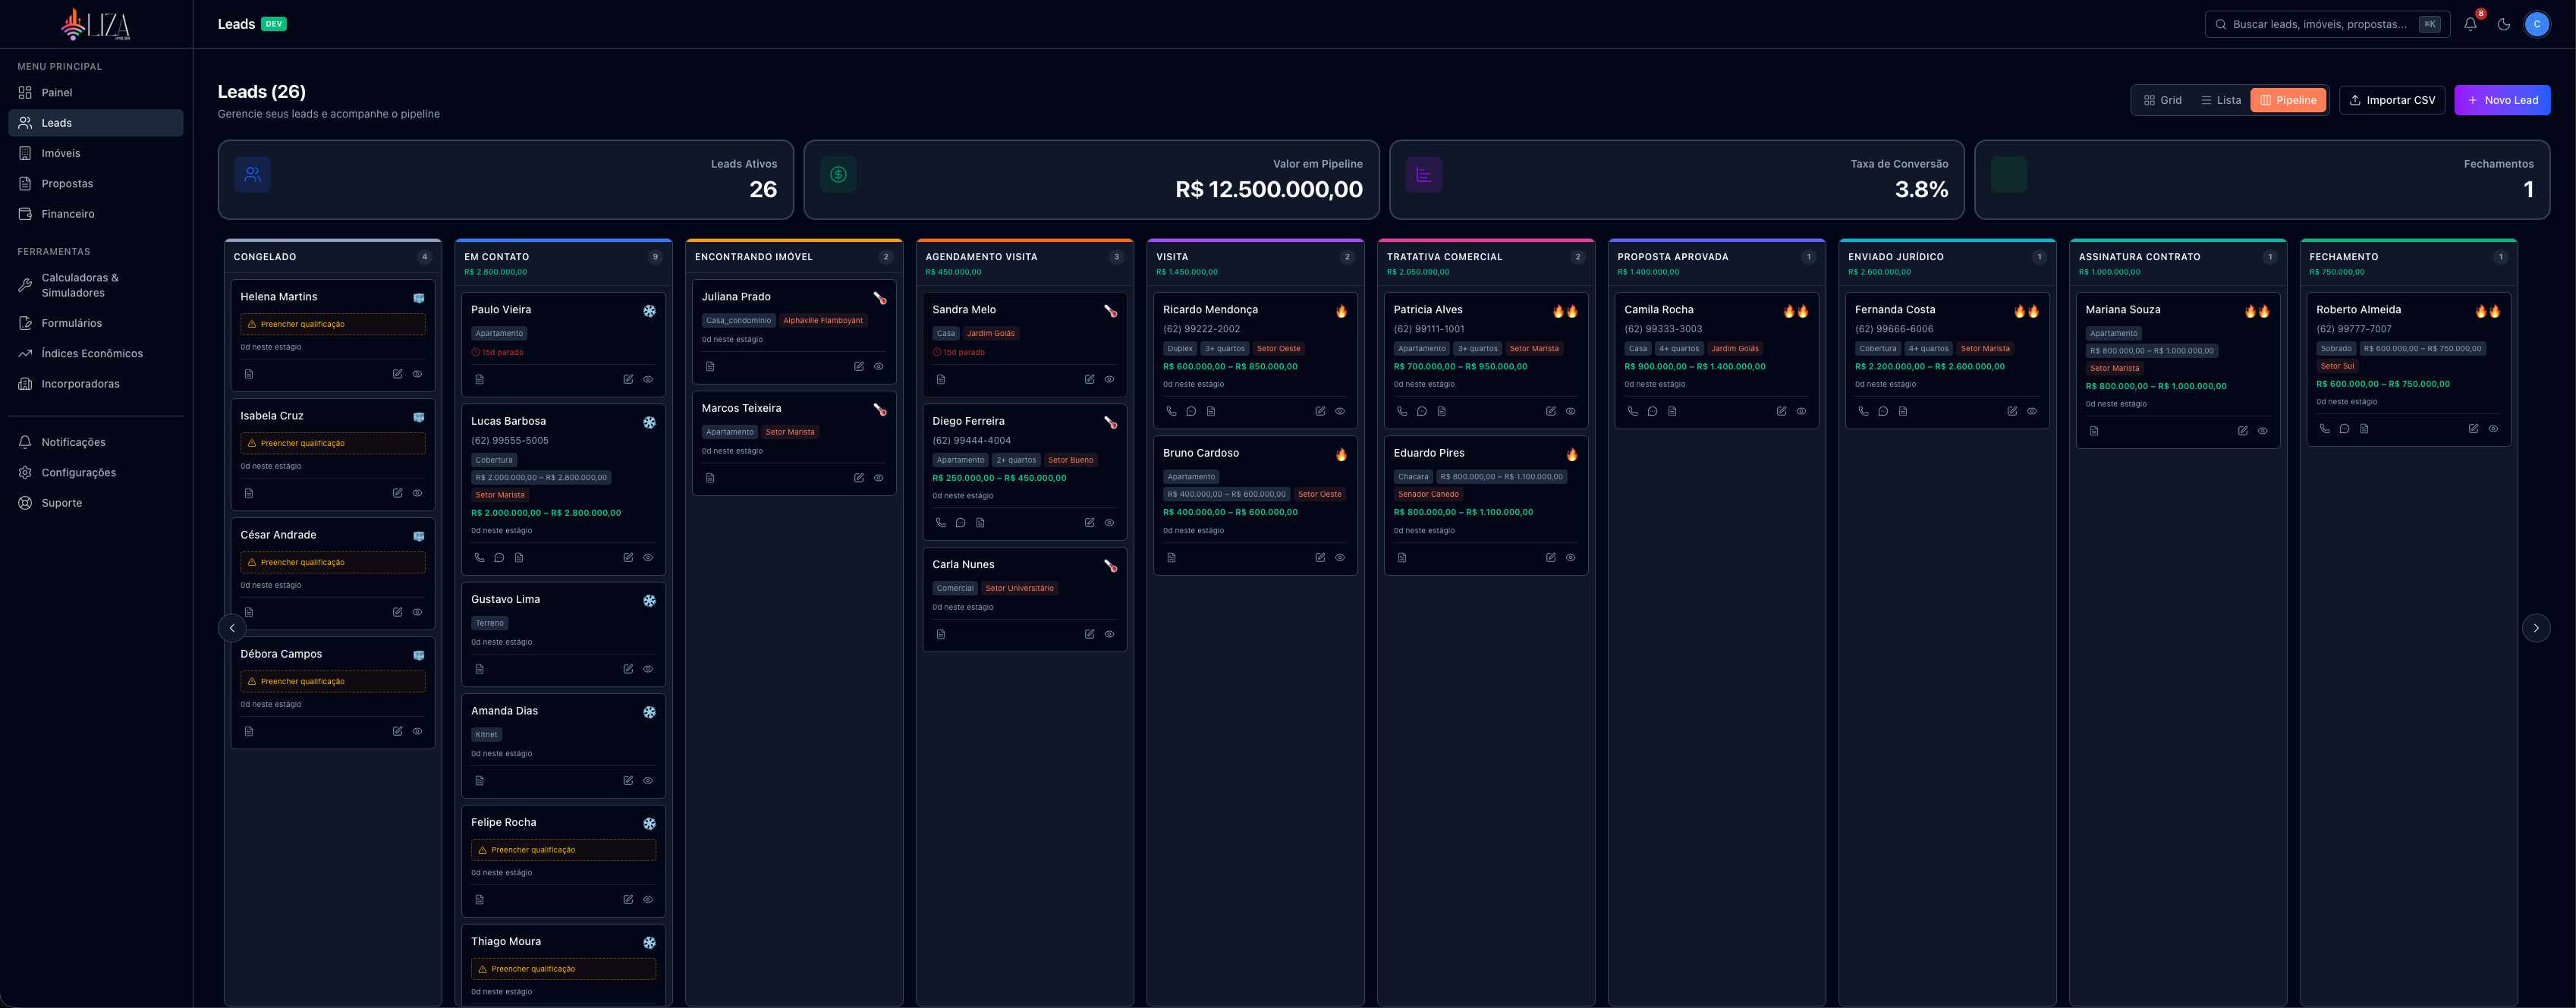Call Diego Ferreira via phone icon
The height and width of the screenshot is (1008, 2576).
click(941, 523)
